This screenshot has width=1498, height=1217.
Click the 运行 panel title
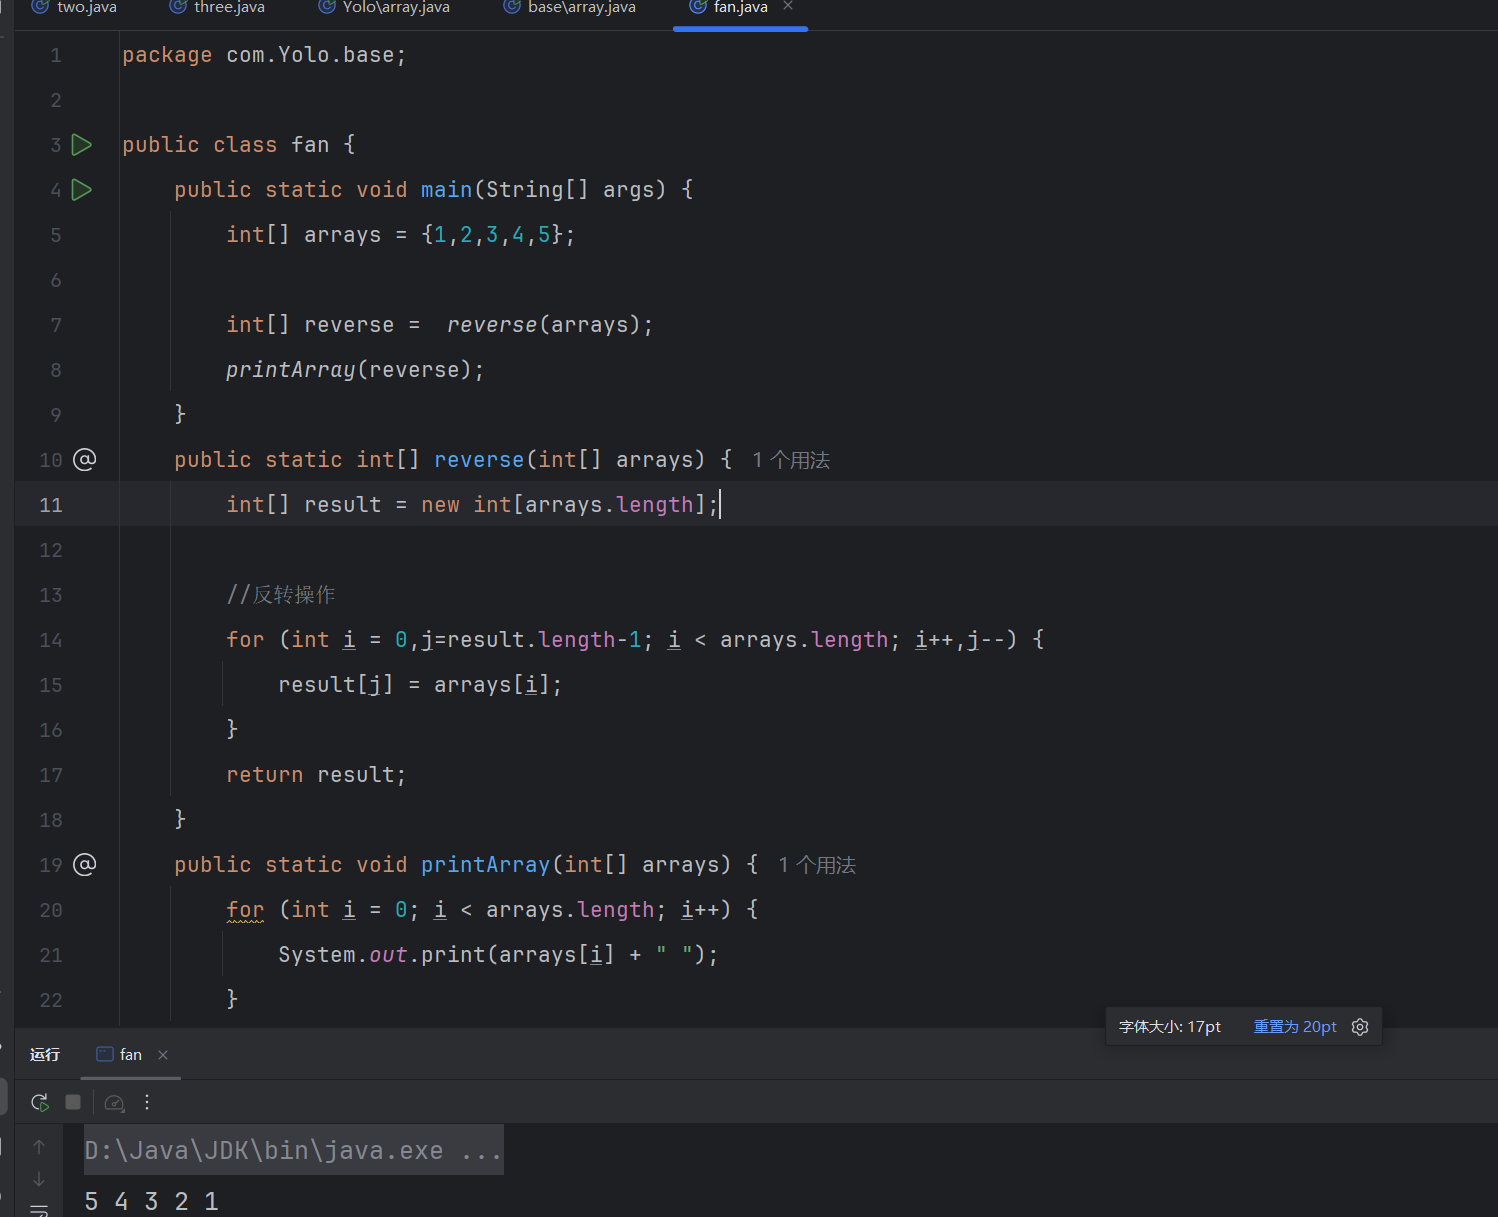click(x=45, y=1055)
